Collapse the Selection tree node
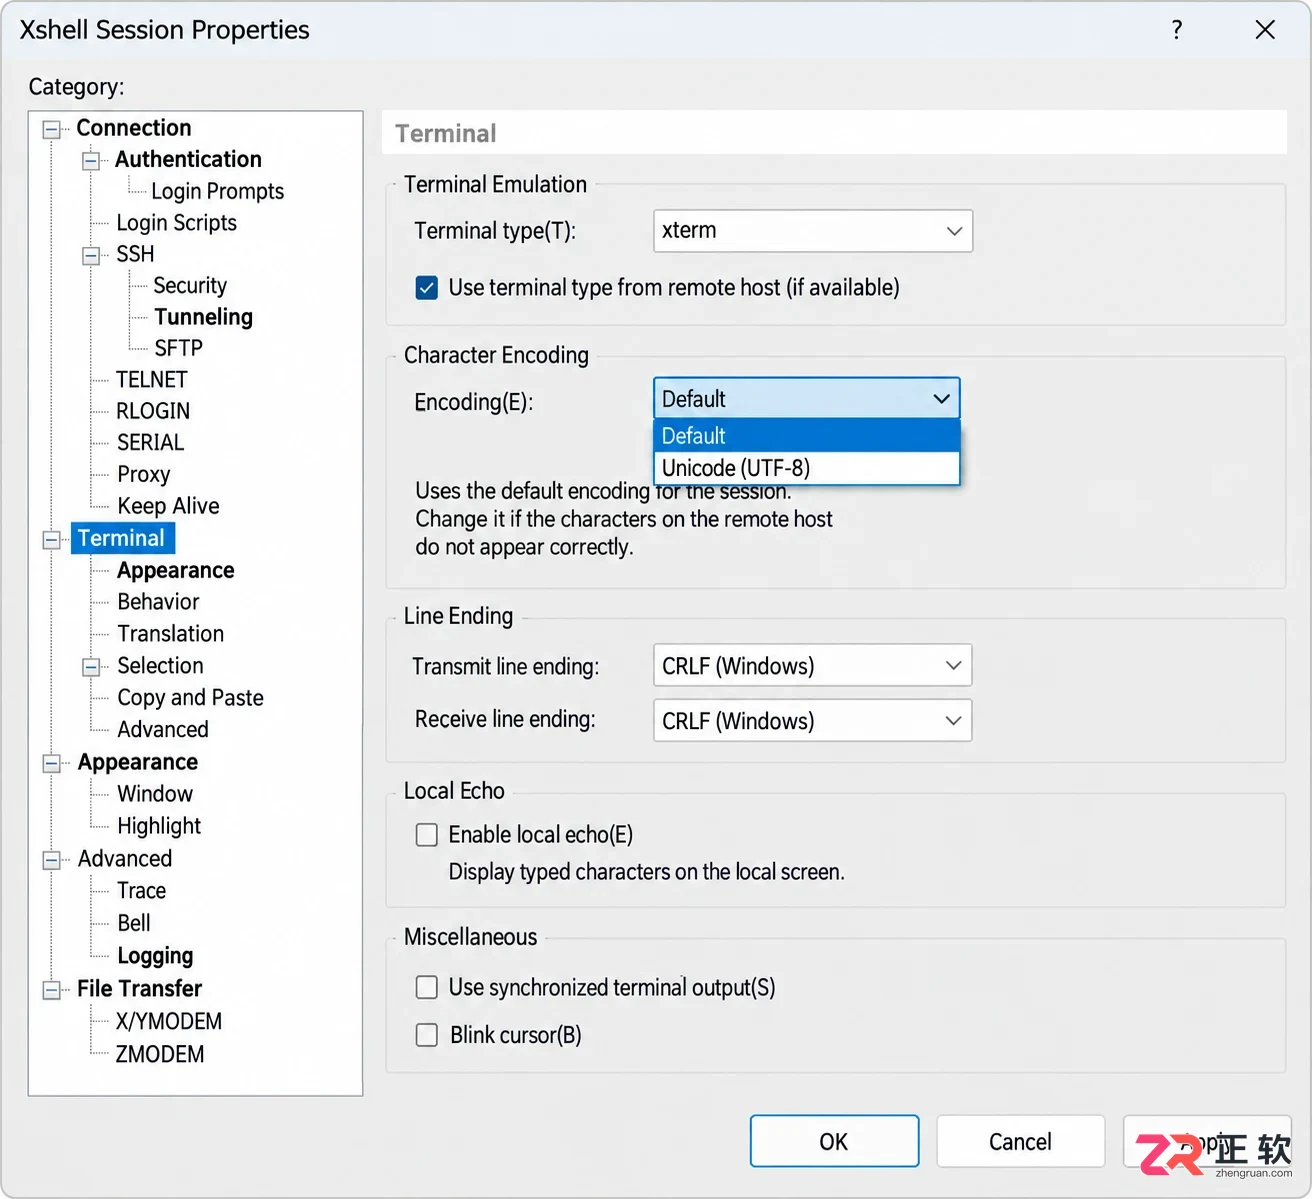The image size is (1312, 1199). (x=91, y=667)
